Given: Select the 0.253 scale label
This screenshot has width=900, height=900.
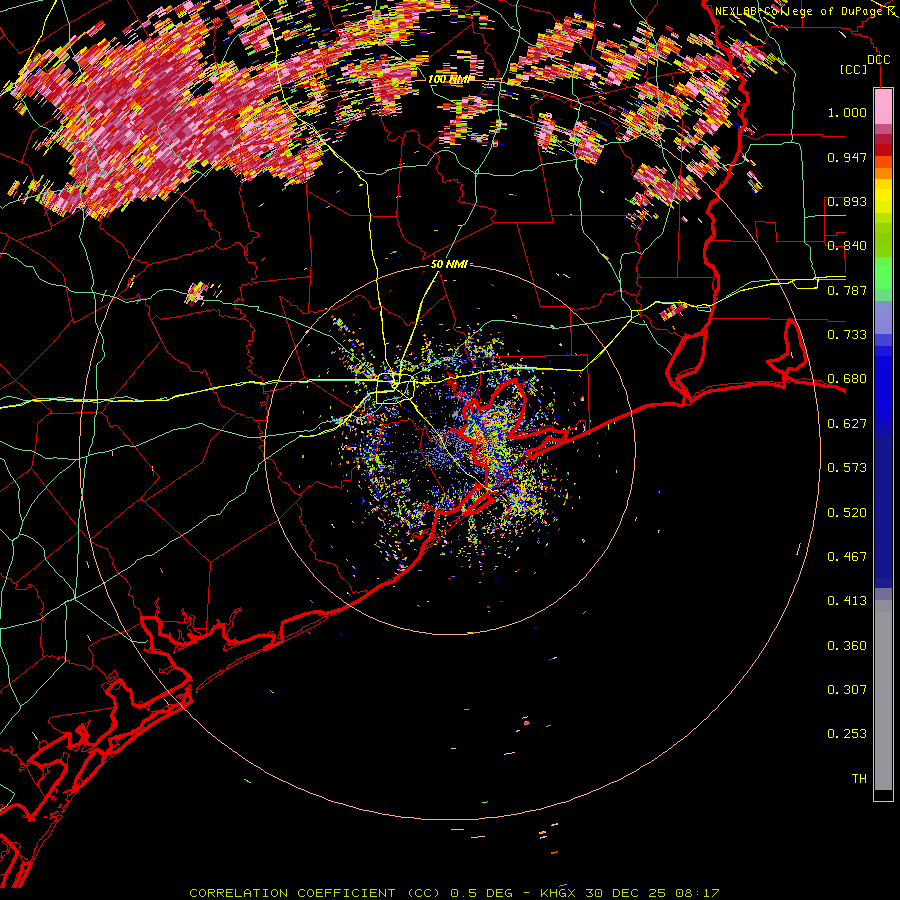Looking at the screenshot, I should [x=847, y=734].
